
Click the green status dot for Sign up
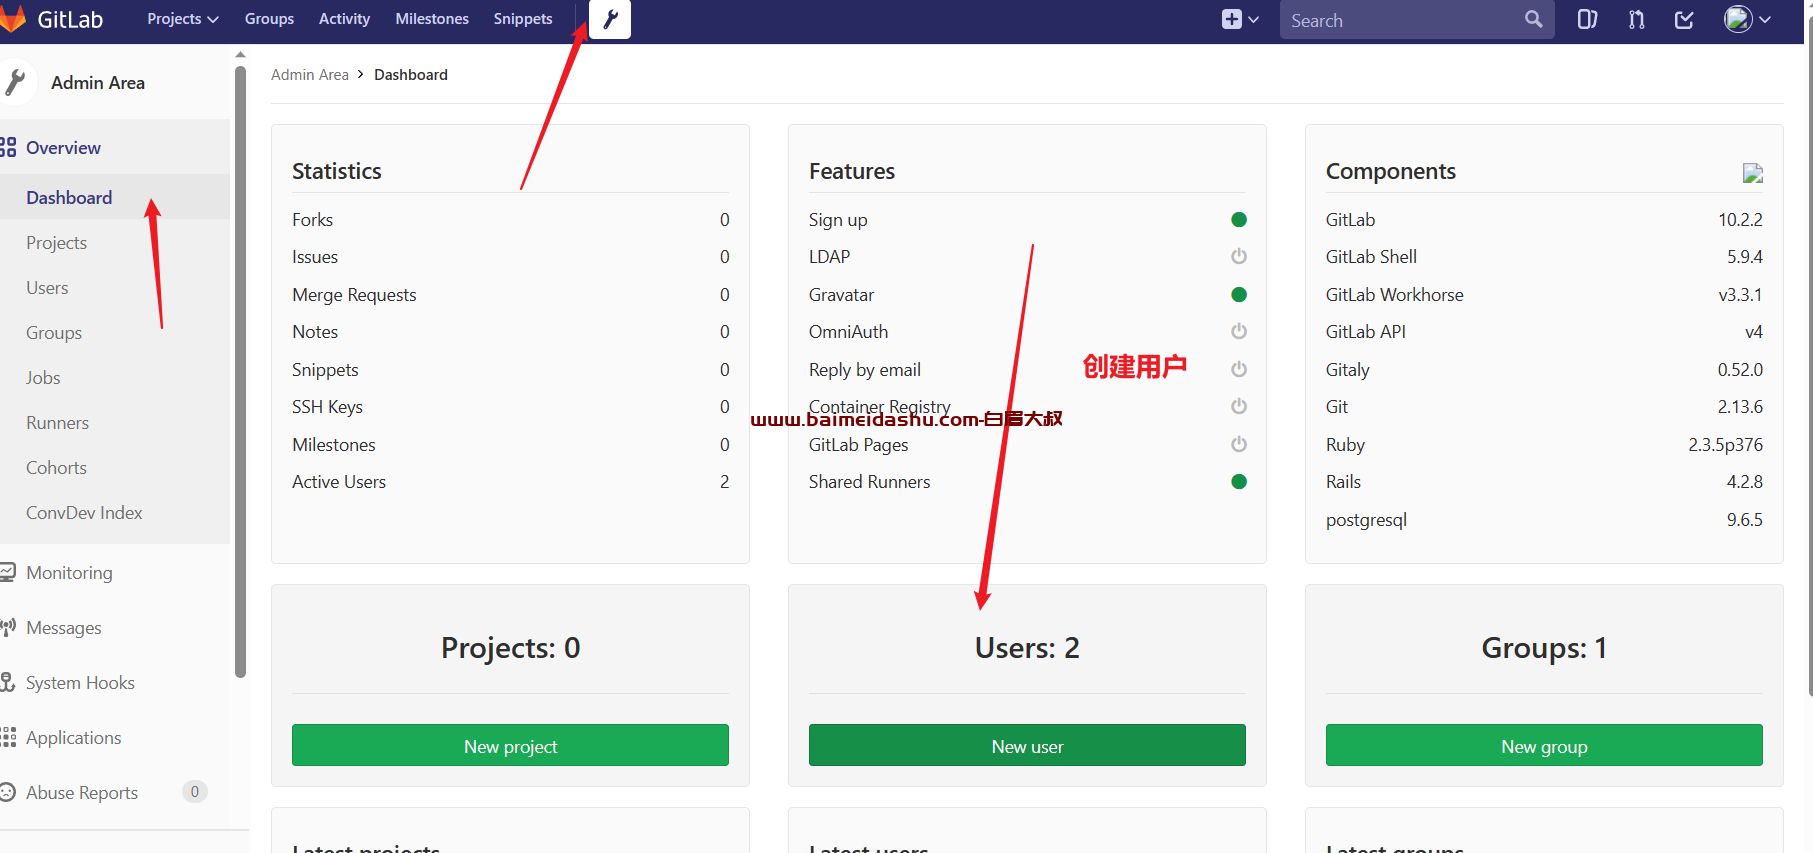pos(1239,220)
